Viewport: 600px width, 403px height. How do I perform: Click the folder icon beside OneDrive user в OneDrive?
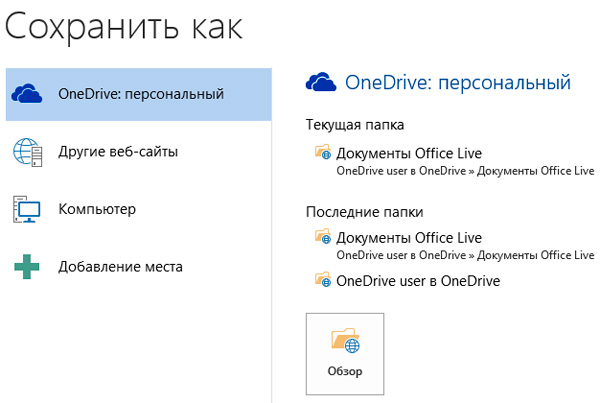click(x=322, y=281)
